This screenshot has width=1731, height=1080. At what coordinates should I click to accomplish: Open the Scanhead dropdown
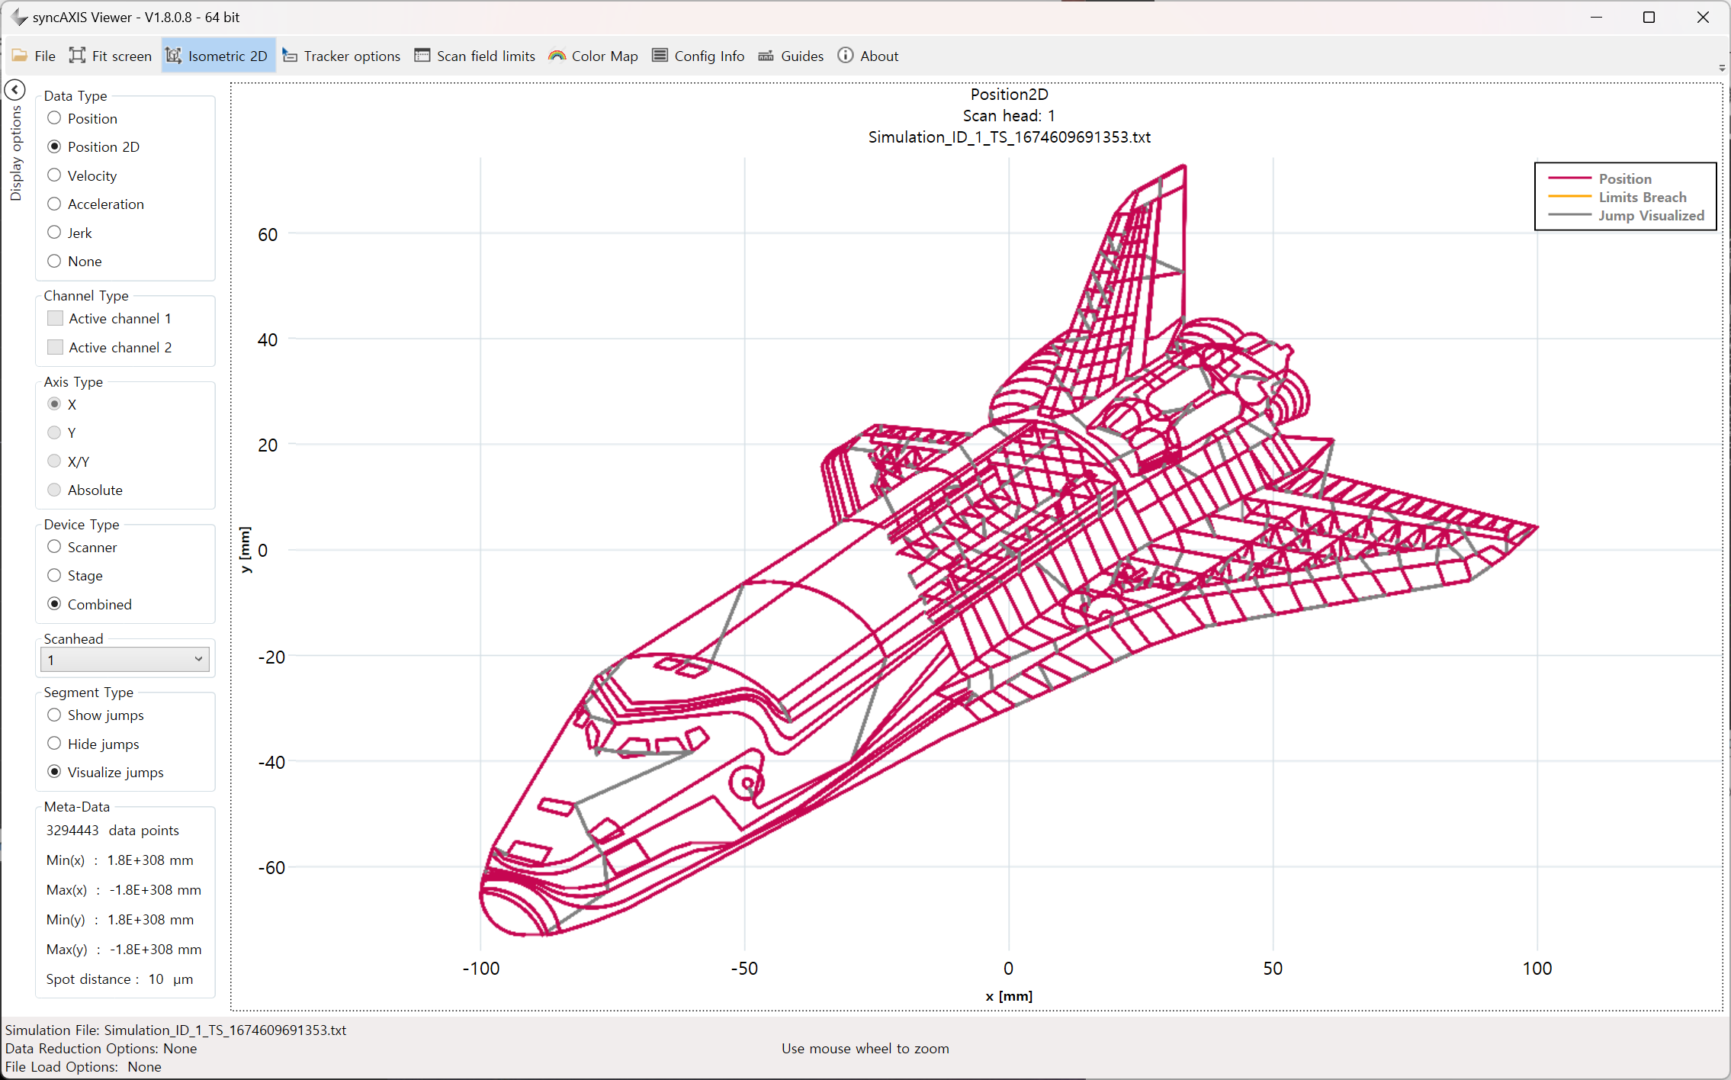[x=124, y=660]
